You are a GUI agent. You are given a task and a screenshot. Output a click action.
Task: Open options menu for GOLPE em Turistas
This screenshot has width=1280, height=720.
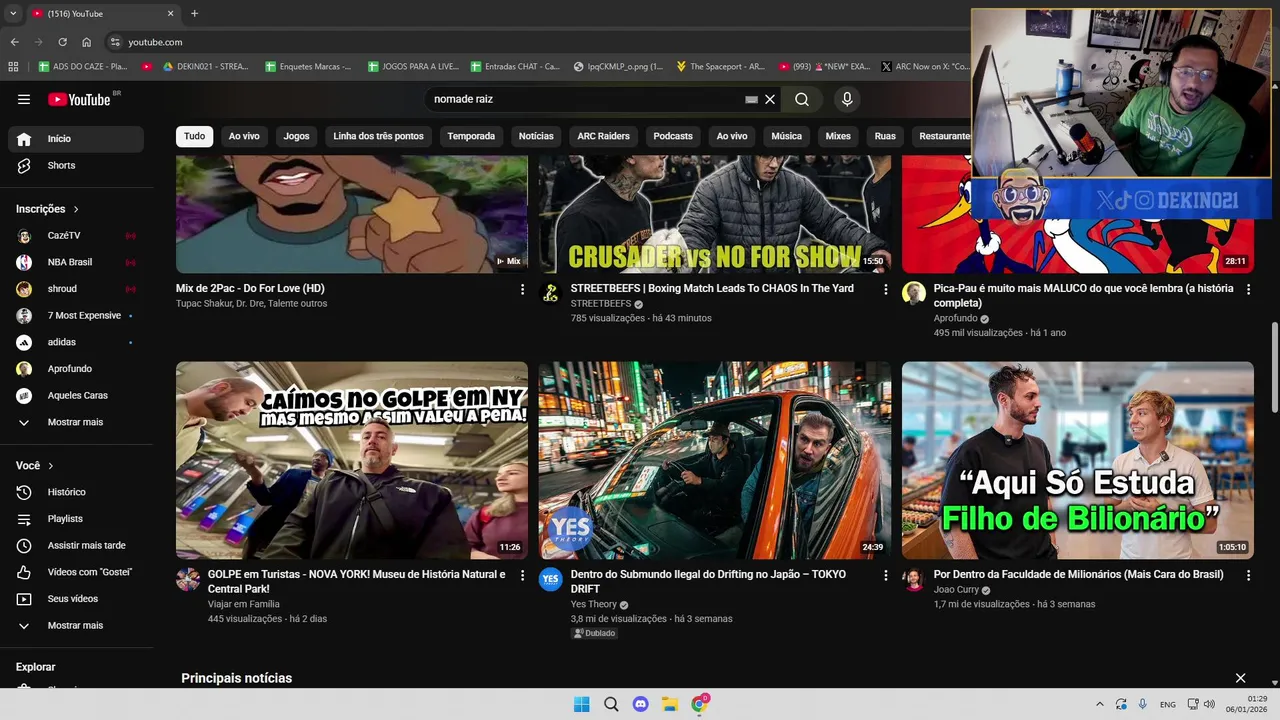click(522, 575)
